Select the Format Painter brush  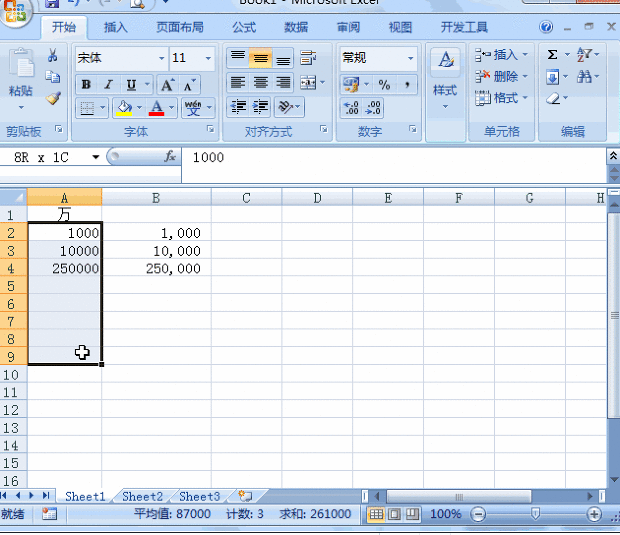click(x=53, y=98)
